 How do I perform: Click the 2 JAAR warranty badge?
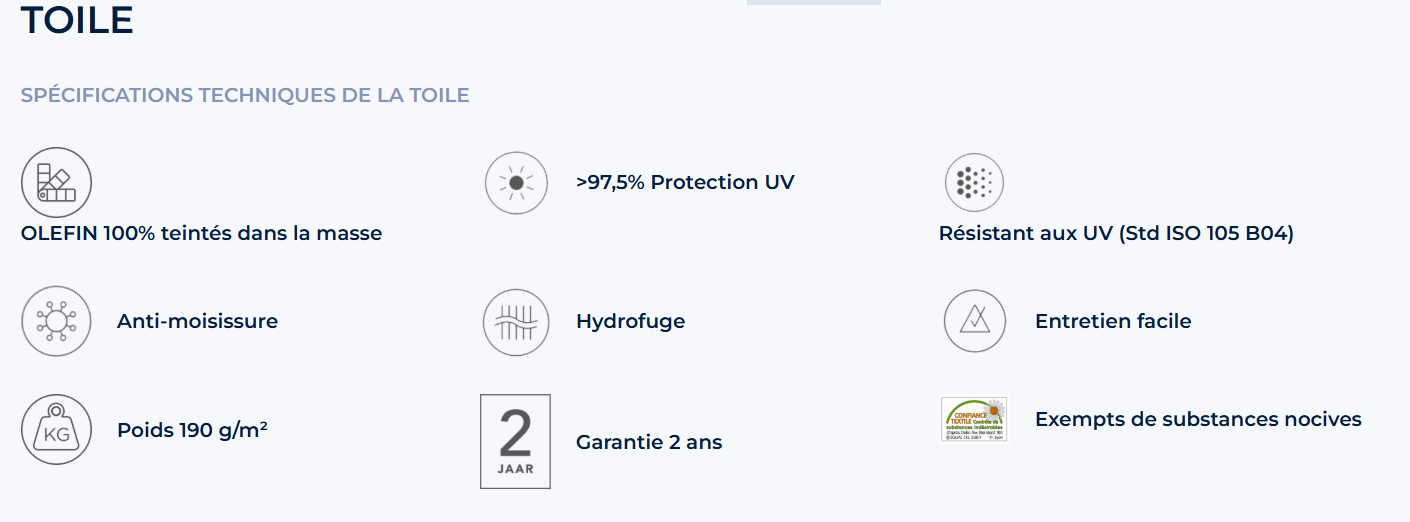515,441
